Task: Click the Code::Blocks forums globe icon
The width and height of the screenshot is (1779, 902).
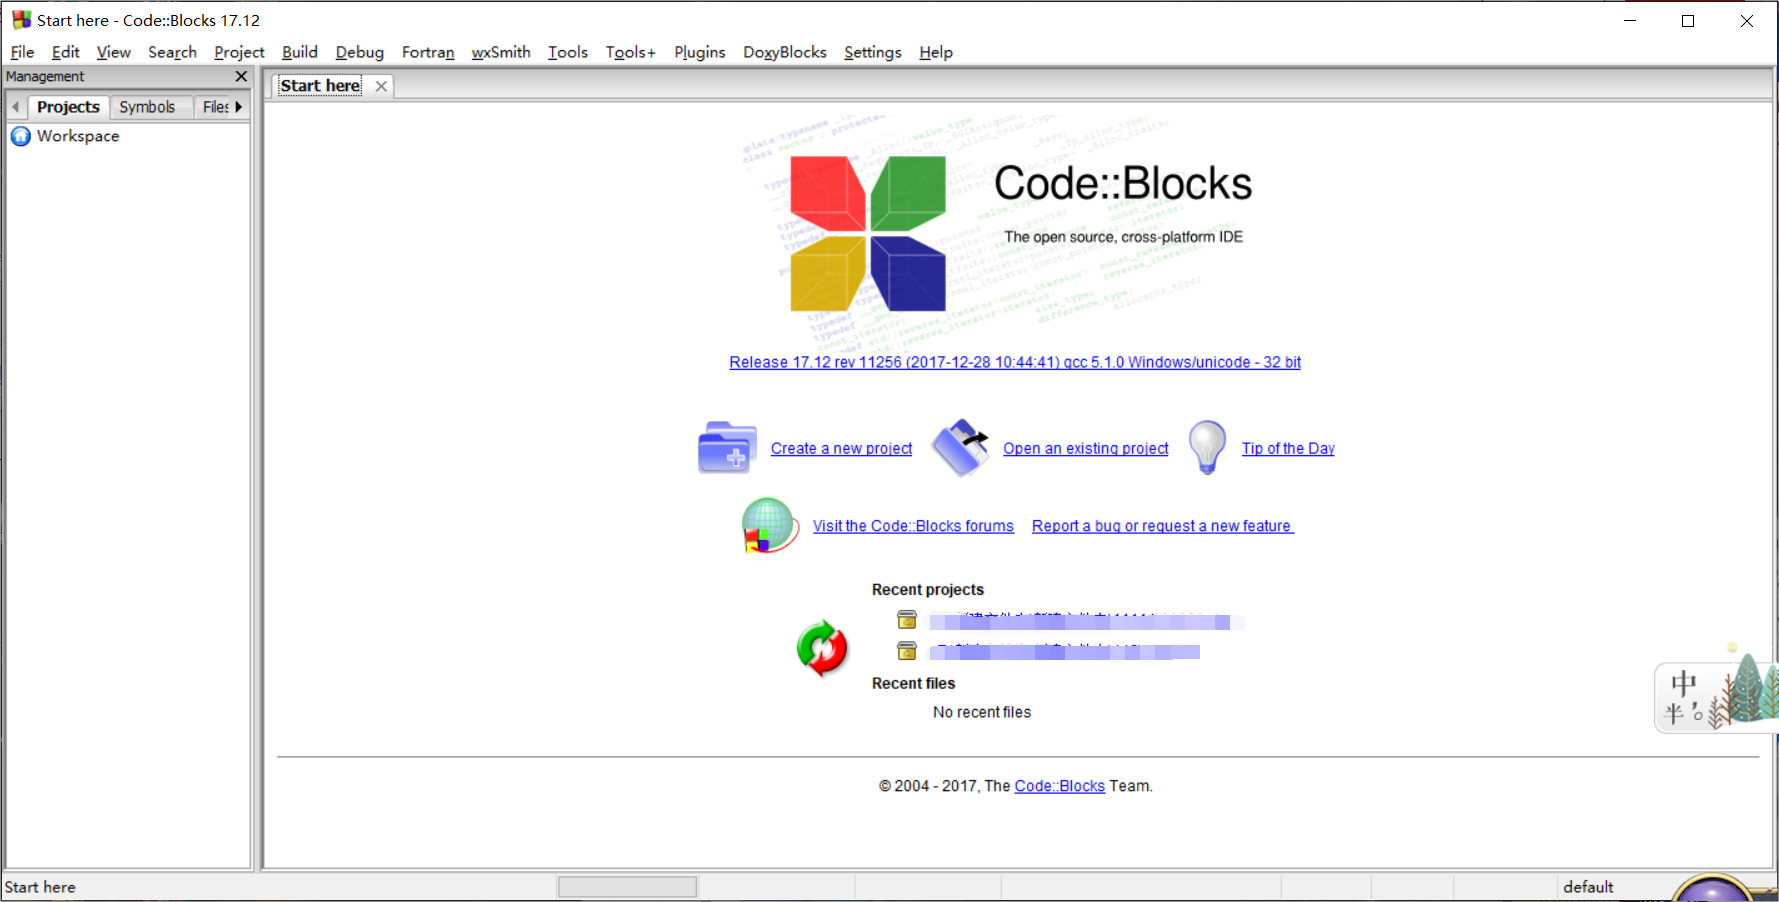Action: point(767,525)
